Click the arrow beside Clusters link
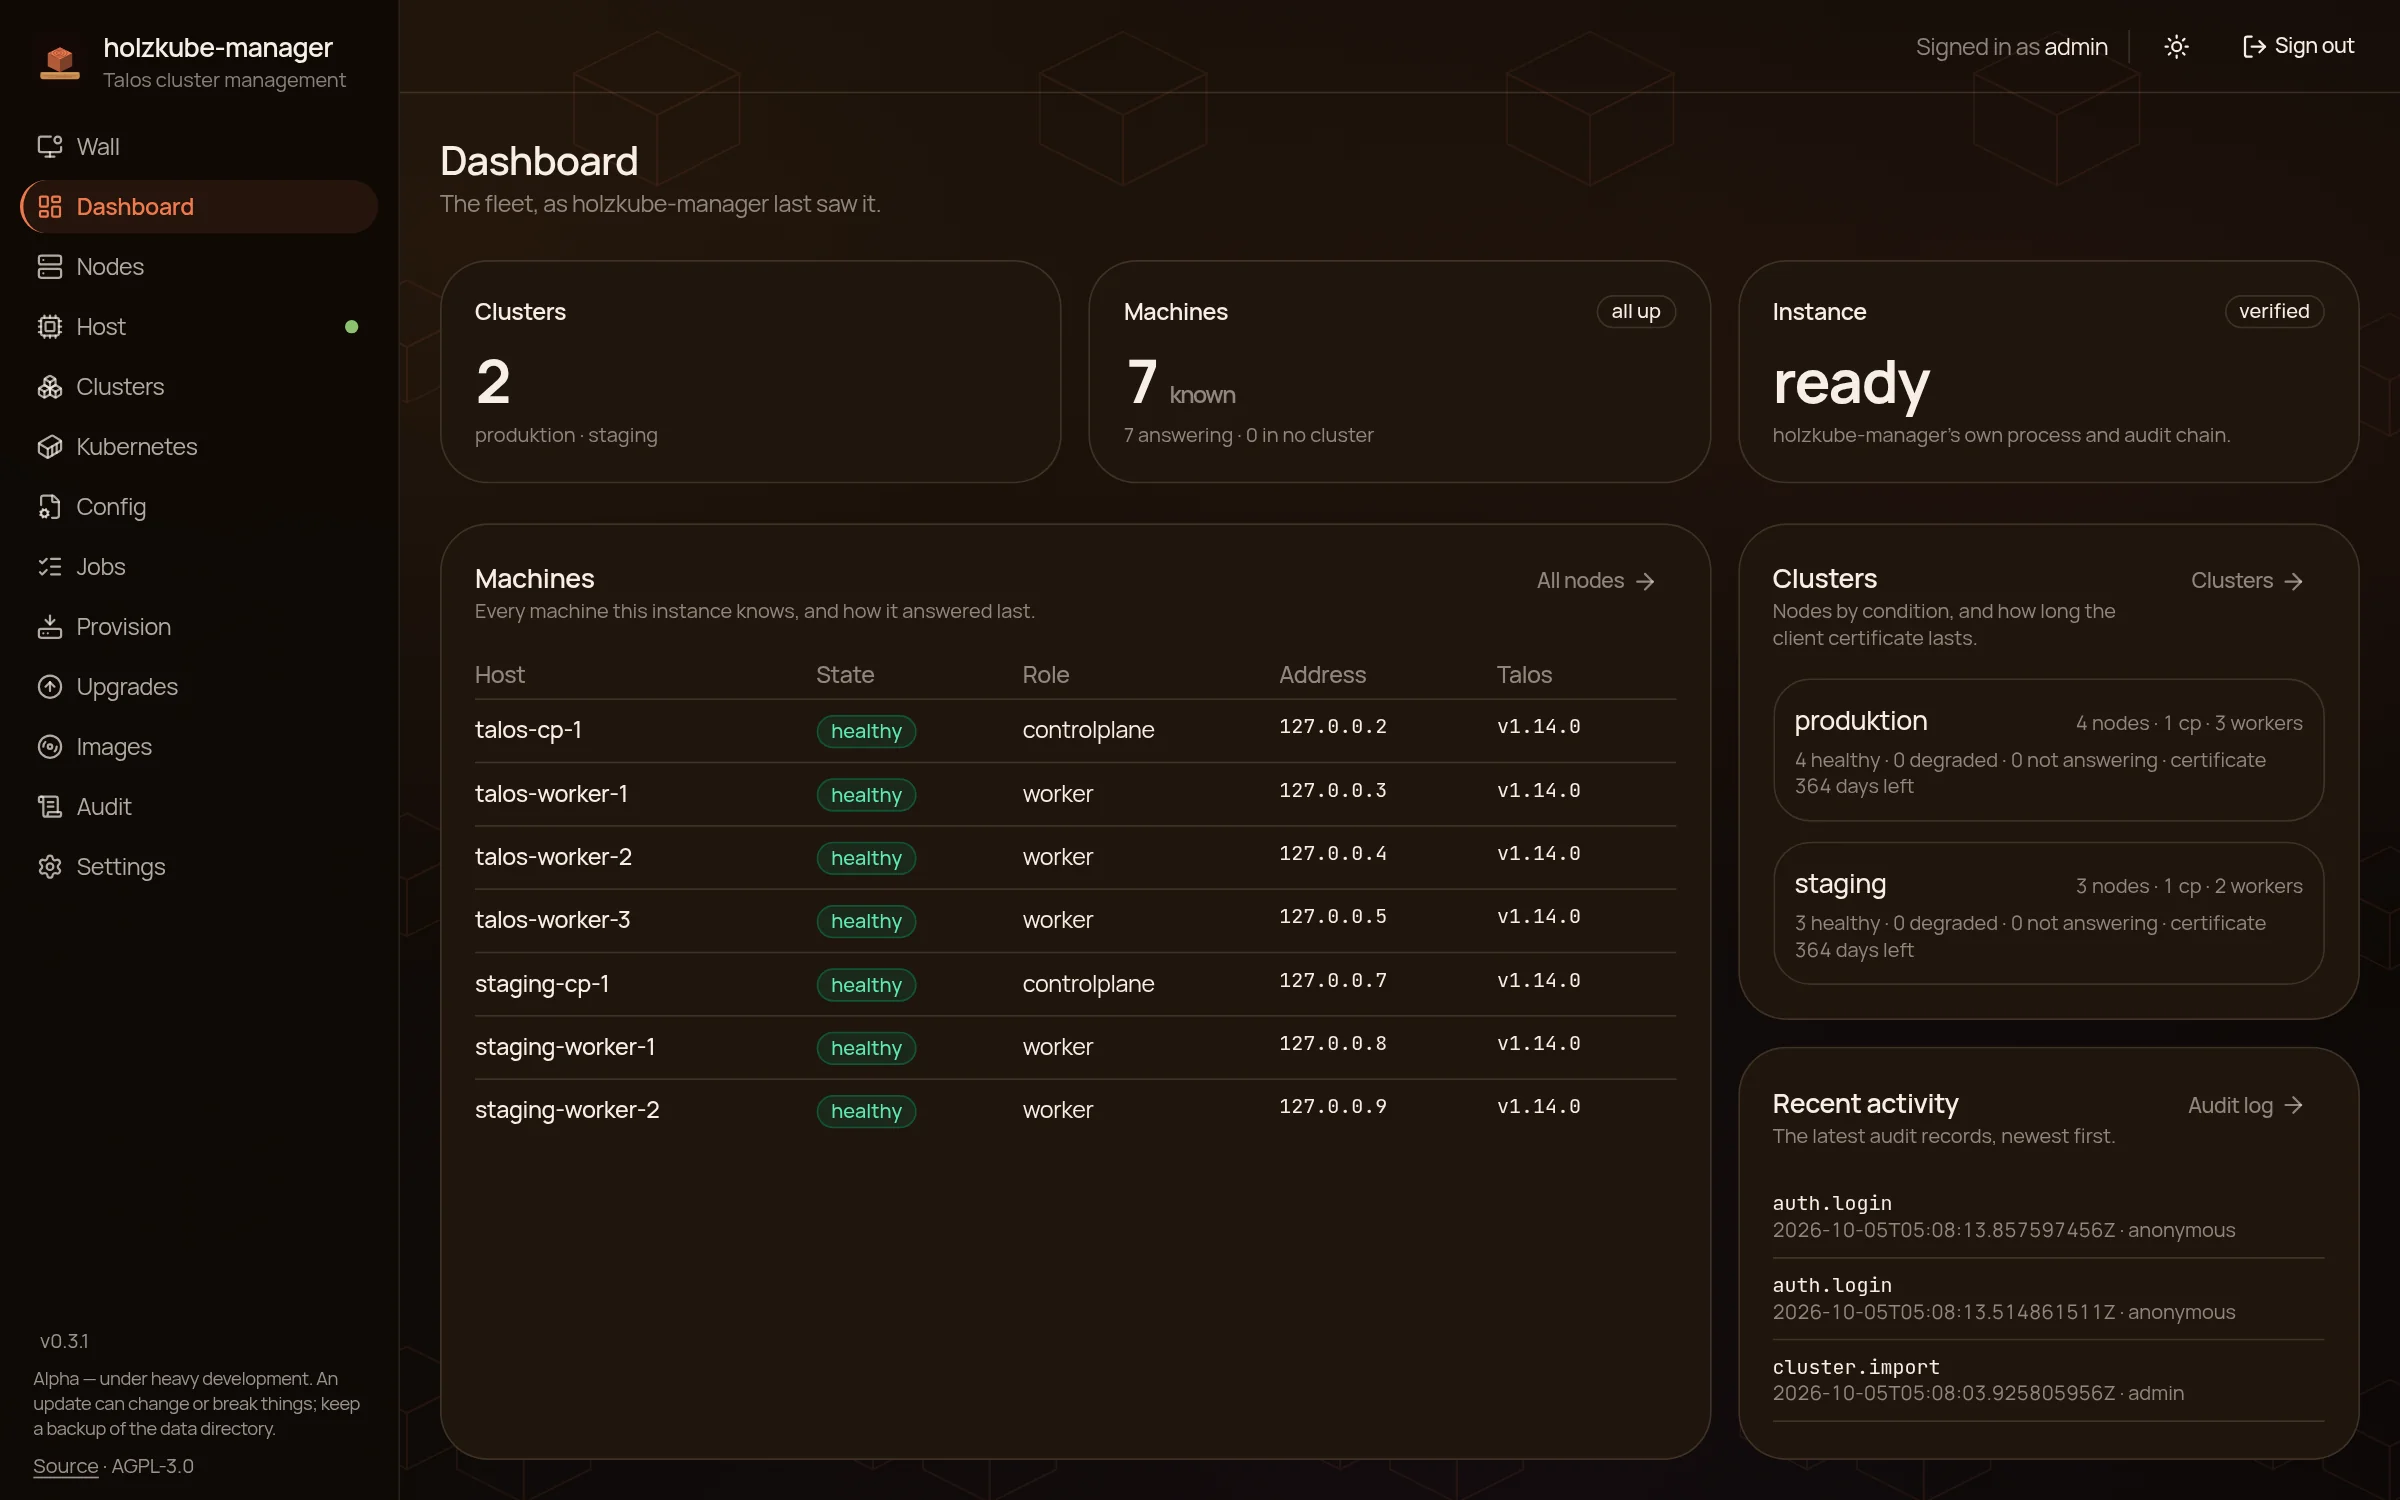Image resolution: width=2400 pixels, height=1500 pixels. click(2294, 582)
